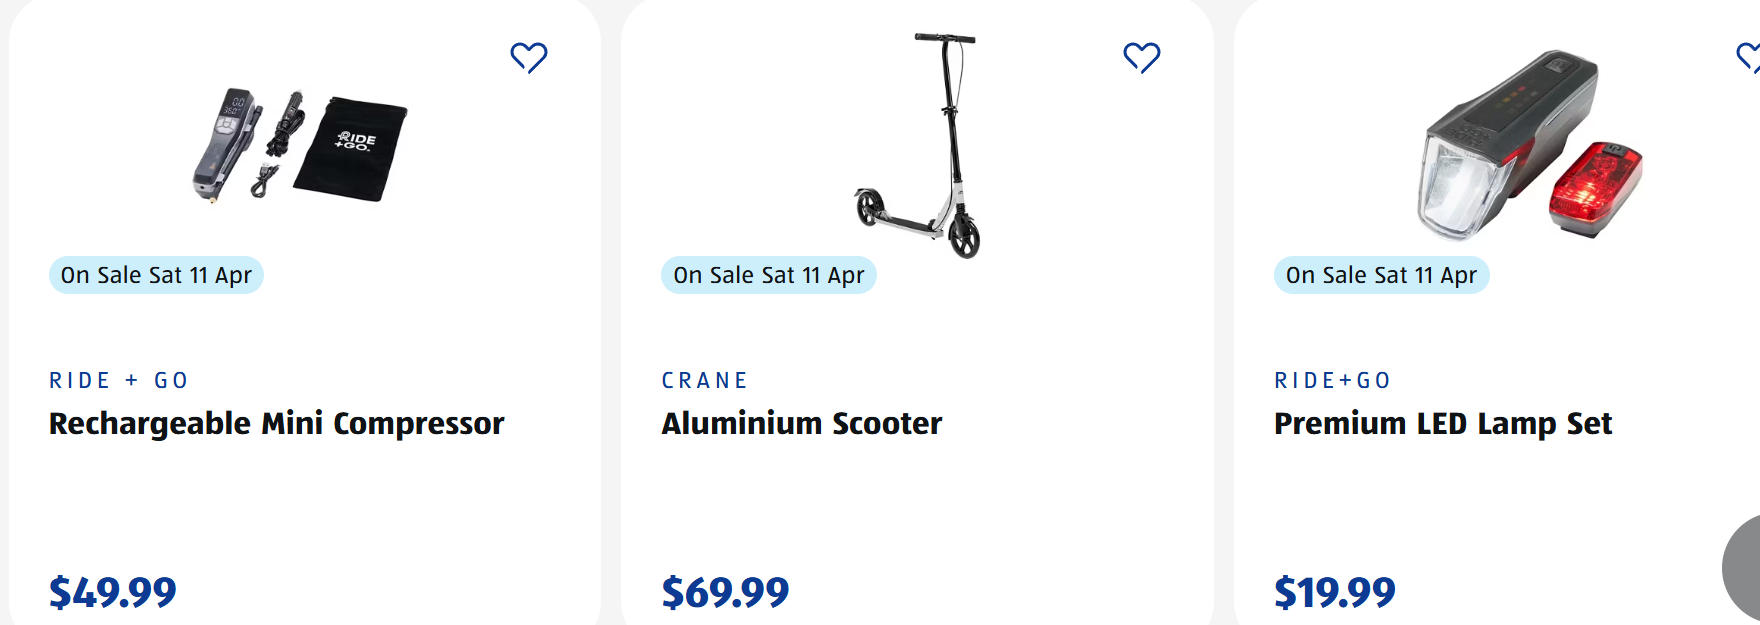Click the grey circular button at bottom corner

[x=1744, y=568]
